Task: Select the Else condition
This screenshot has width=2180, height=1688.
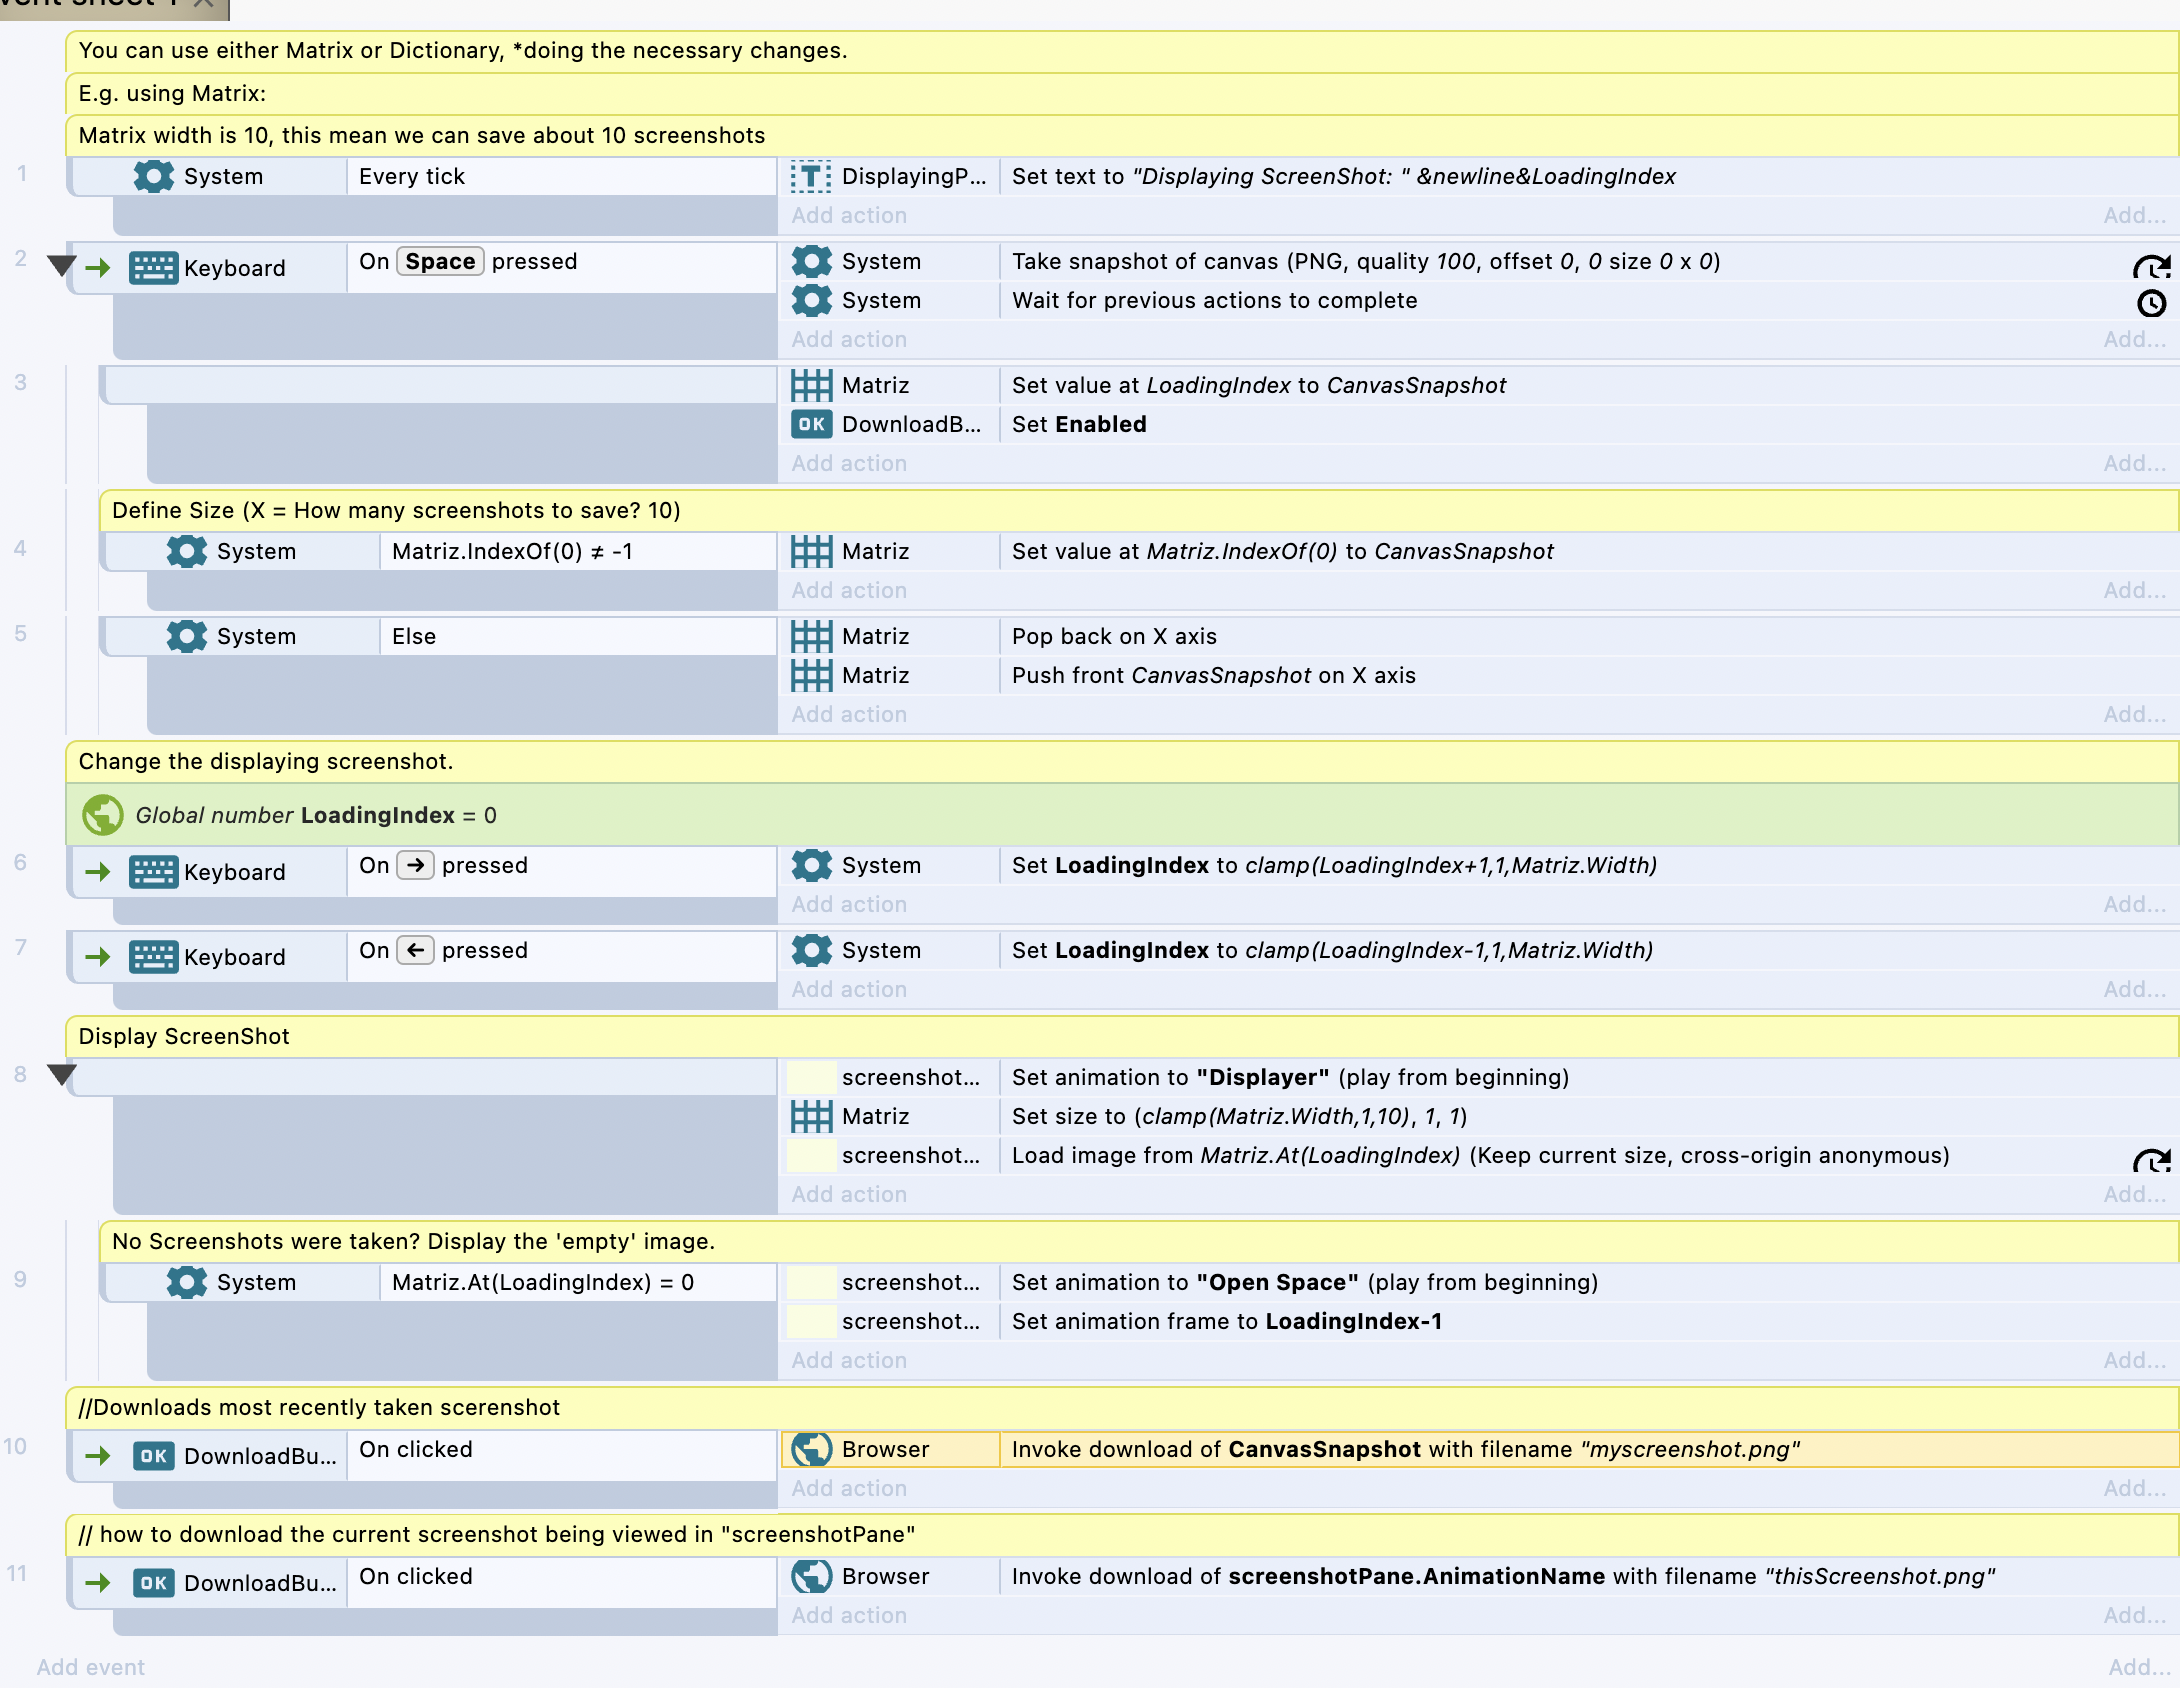Action: (578, 636)
